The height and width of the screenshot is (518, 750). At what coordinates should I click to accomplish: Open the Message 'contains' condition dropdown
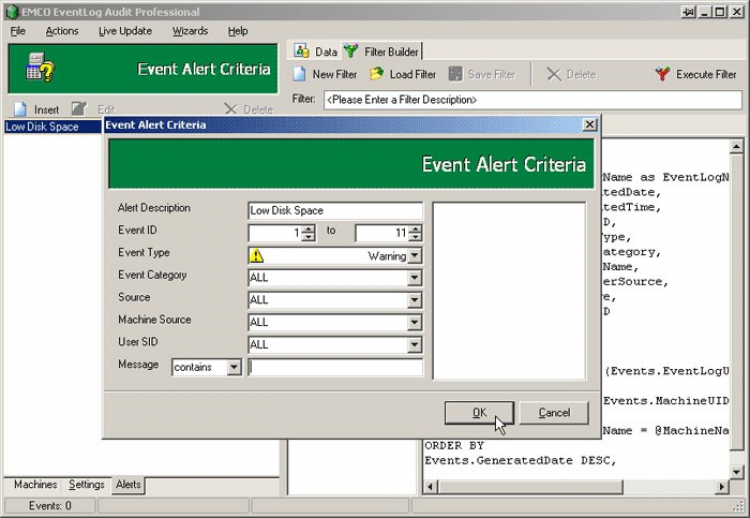pos(234,367)
